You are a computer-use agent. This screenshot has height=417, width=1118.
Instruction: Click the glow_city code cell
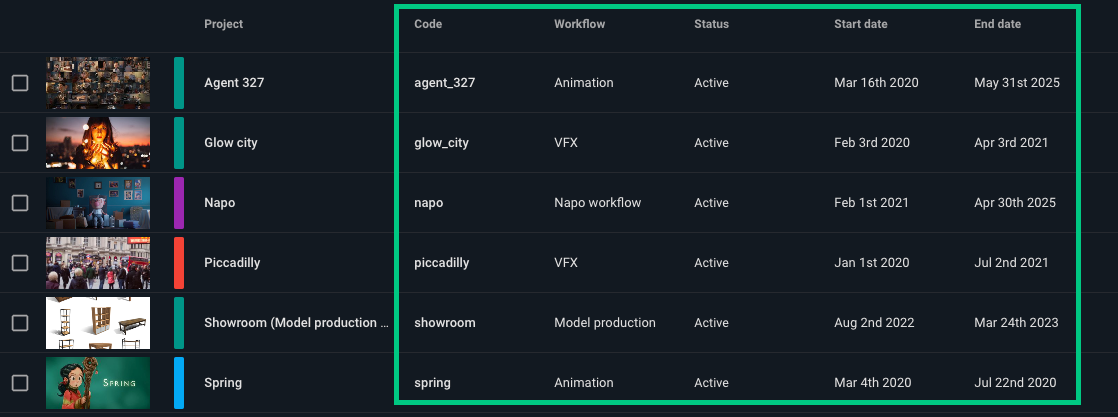(x=441, y=143)
